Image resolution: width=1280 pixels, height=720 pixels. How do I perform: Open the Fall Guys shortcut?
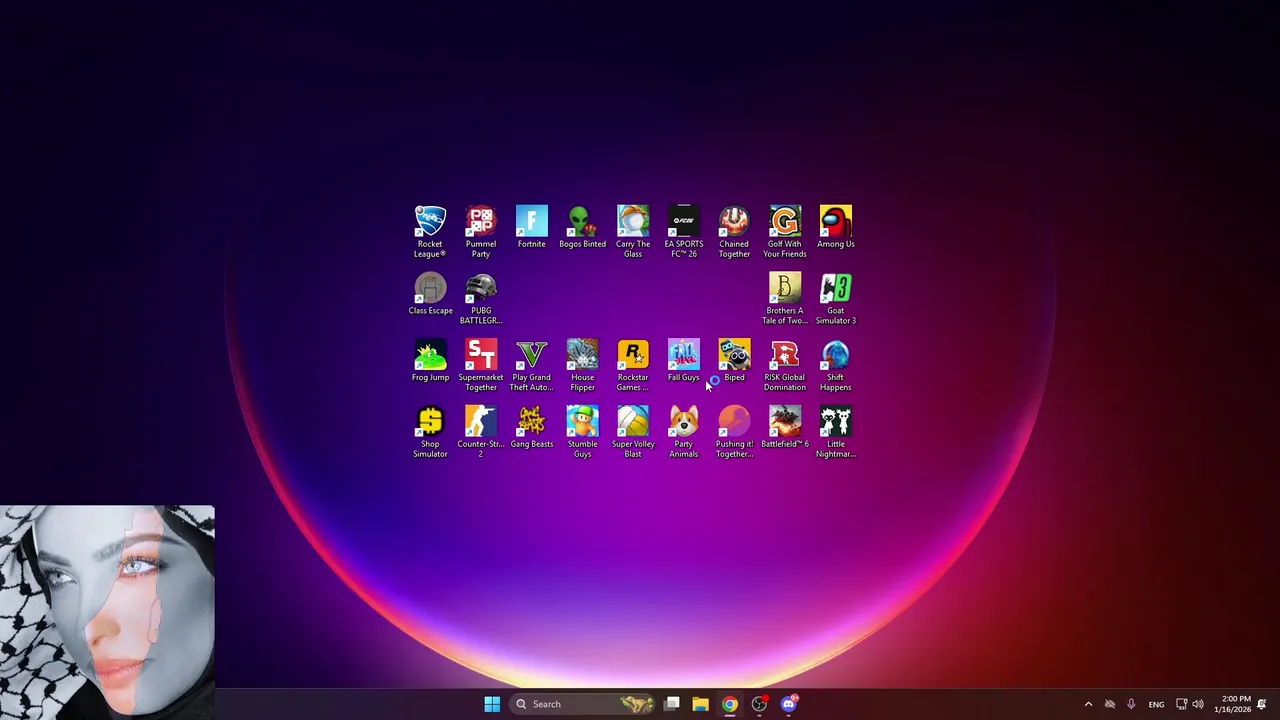pyautogui.click(x=684, y=361)
